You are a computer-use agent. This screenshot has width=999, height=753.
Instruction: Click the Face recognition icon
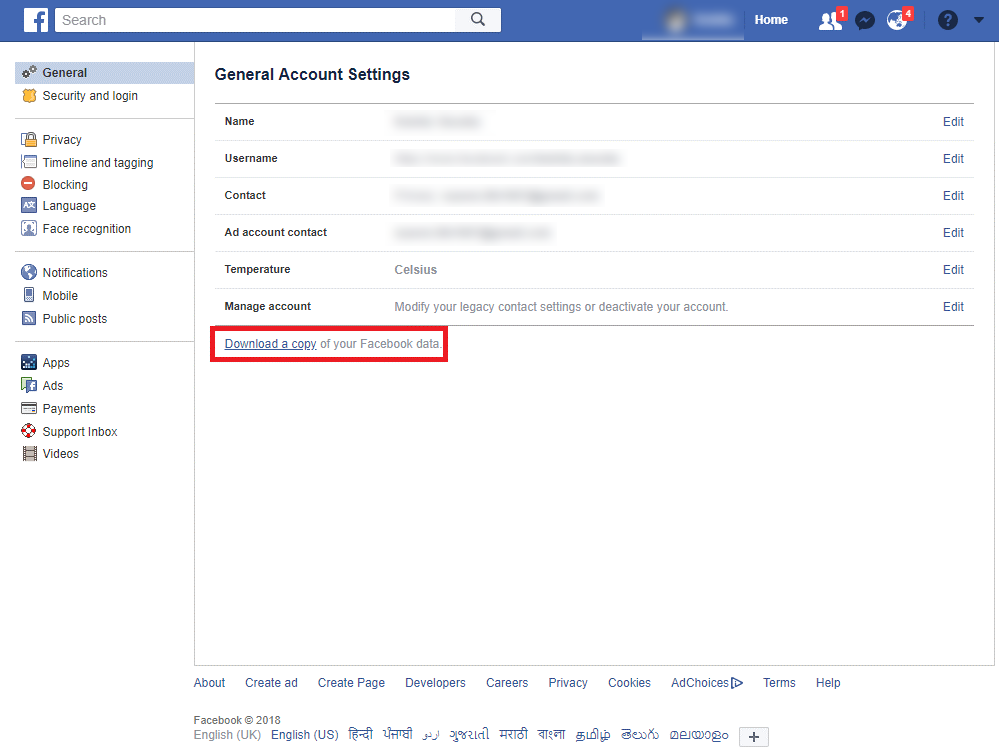[29, 228]
